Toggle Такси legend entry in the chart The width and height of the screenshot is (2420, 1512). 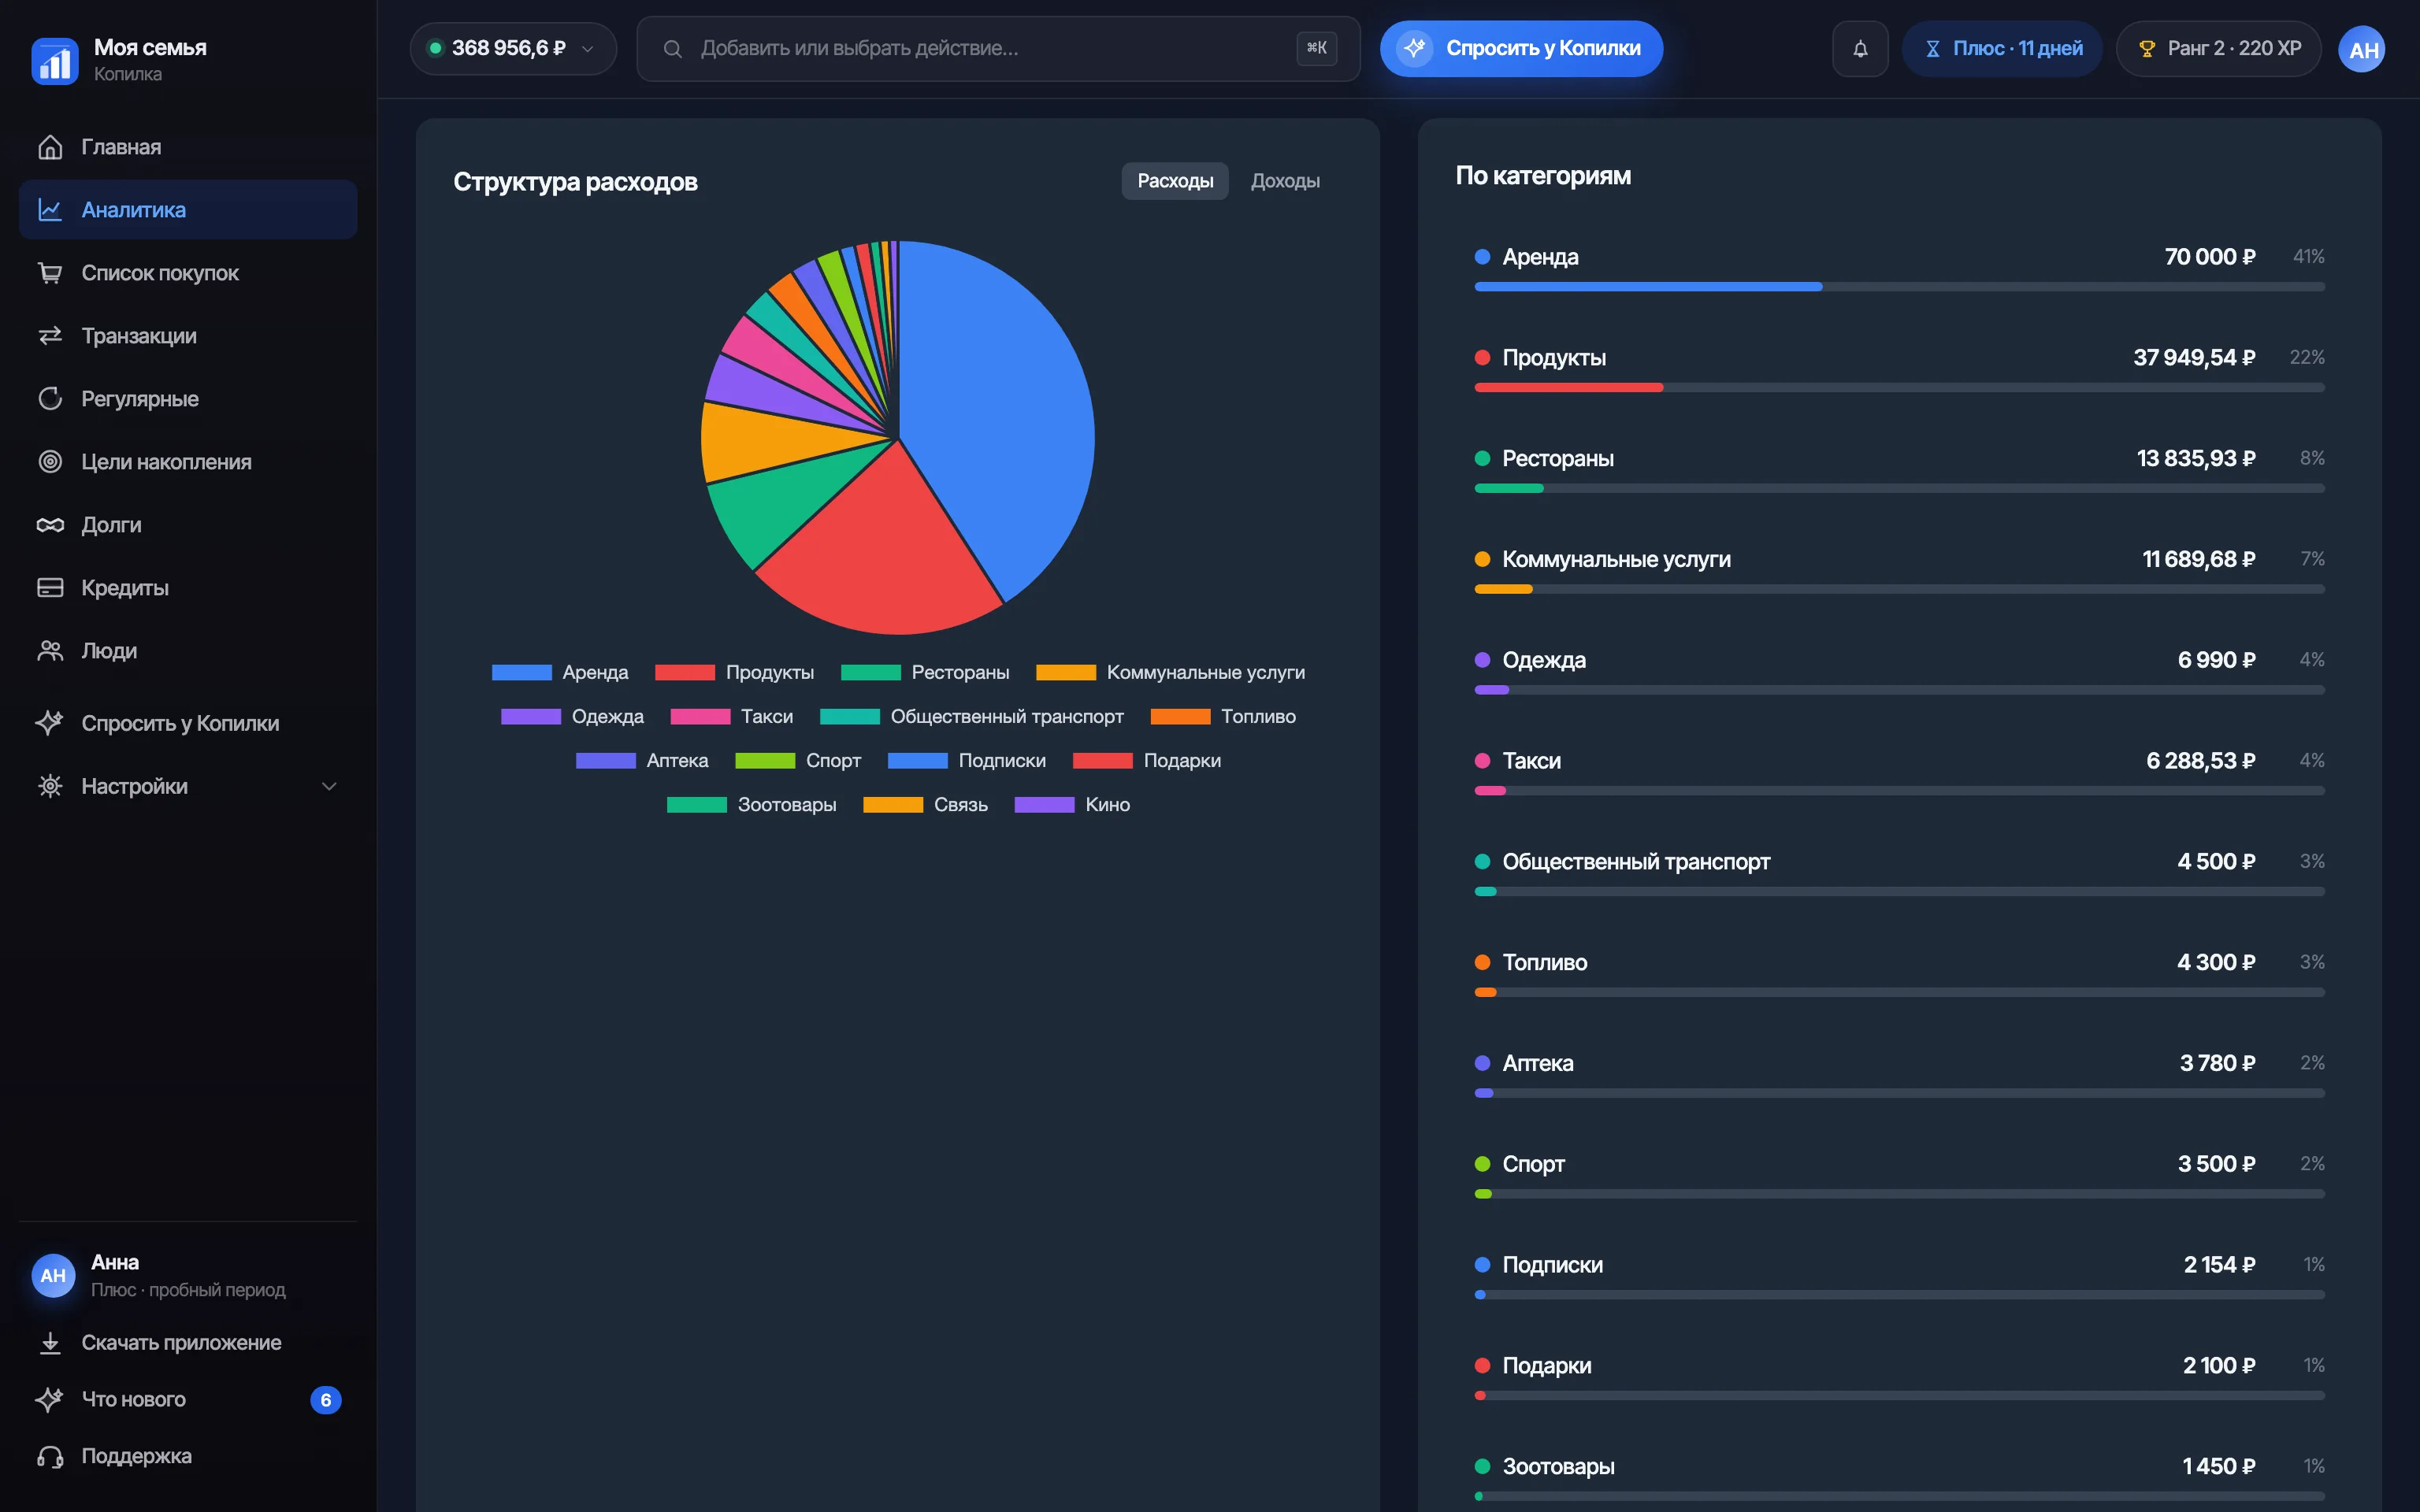click(x=731, y=716)
